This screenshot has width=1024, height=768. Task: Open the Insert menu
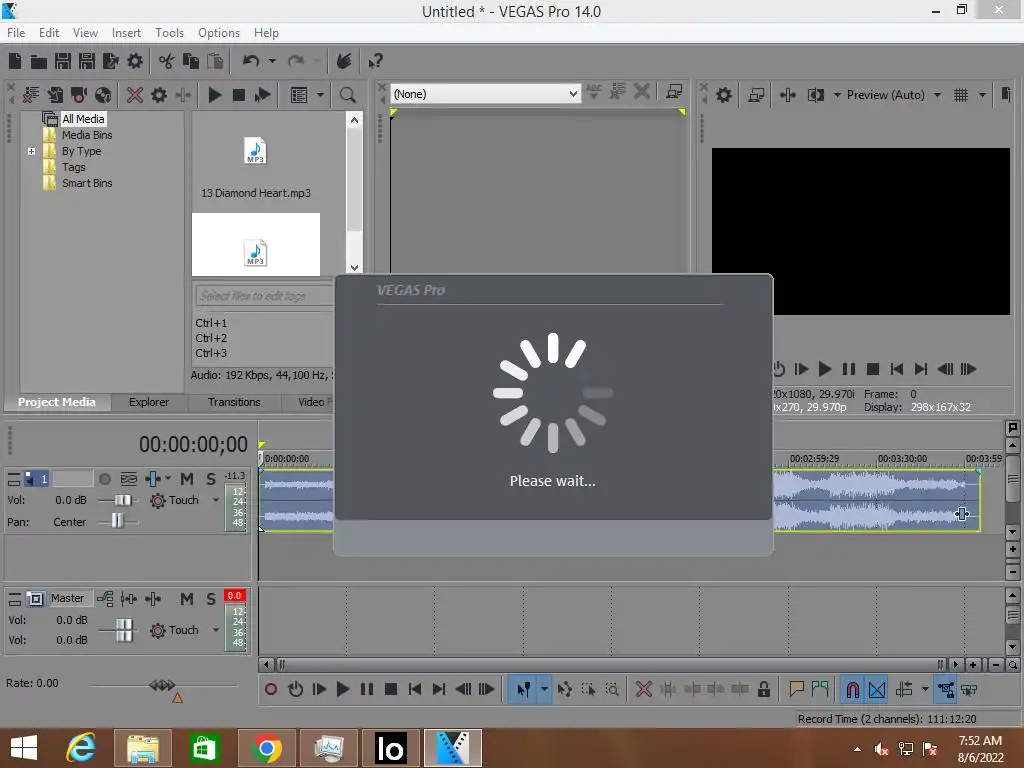[x=126, y=33]
